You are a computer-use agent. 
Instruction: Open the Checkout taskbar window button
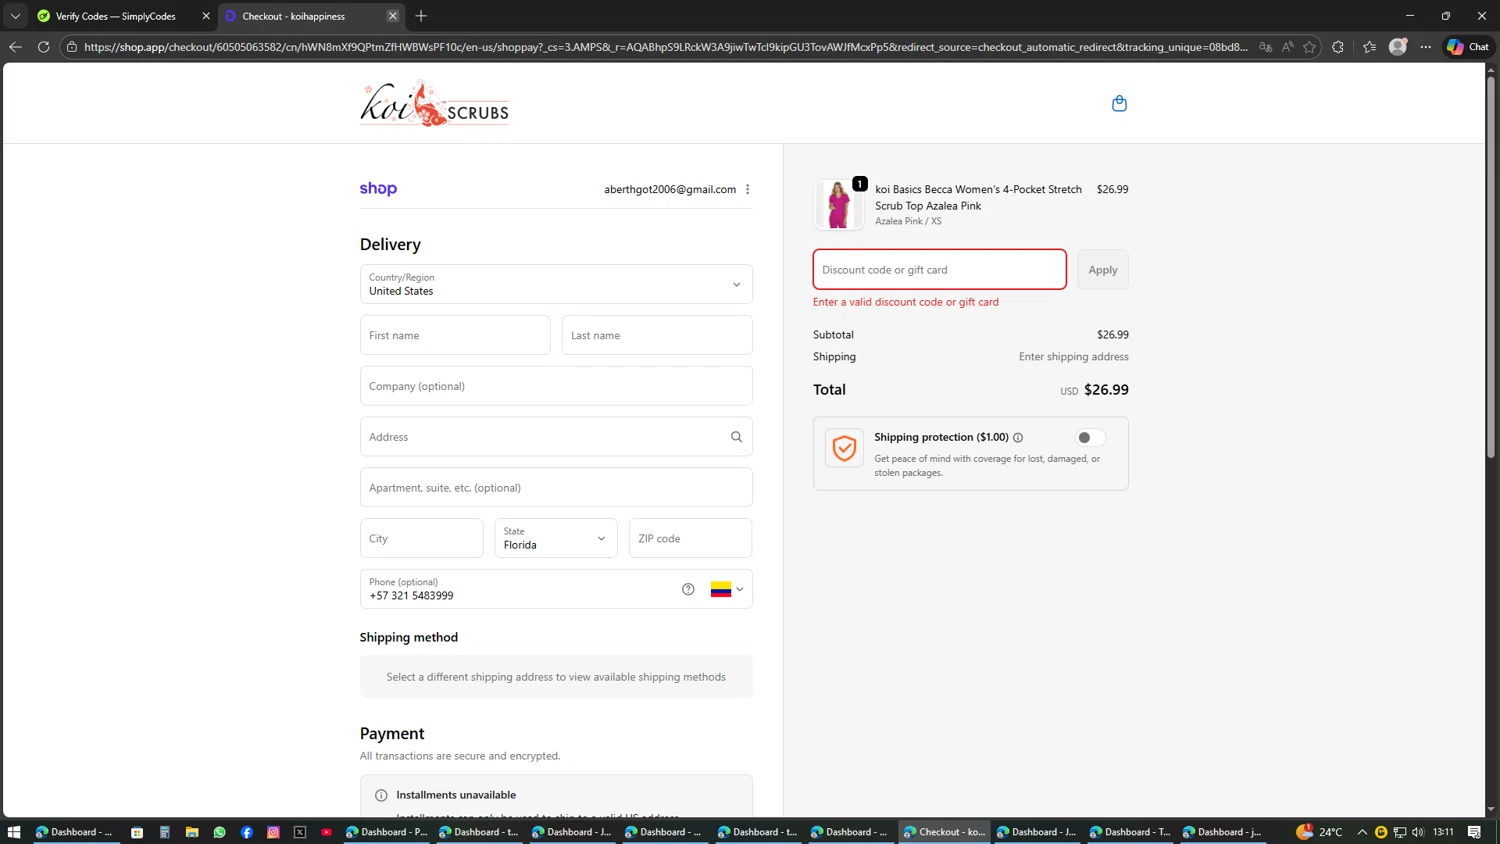[944, 832]
